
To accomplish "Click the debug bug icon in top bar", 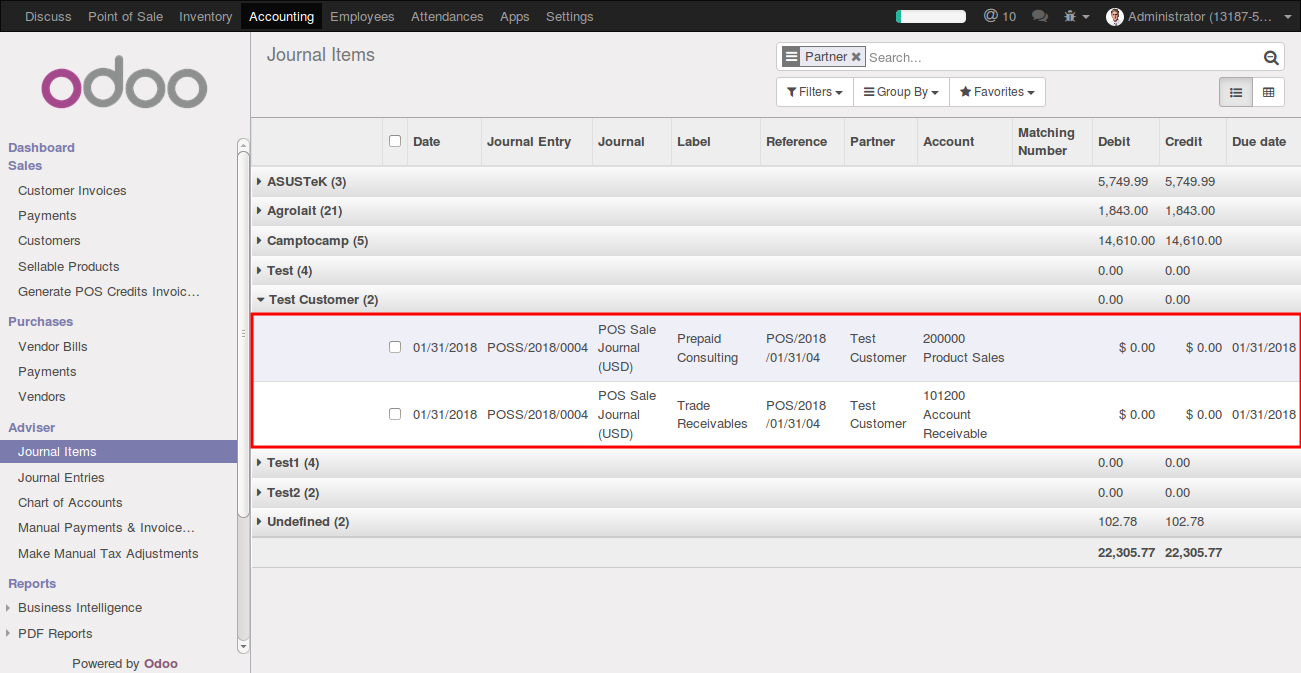I will point(1069,16).
